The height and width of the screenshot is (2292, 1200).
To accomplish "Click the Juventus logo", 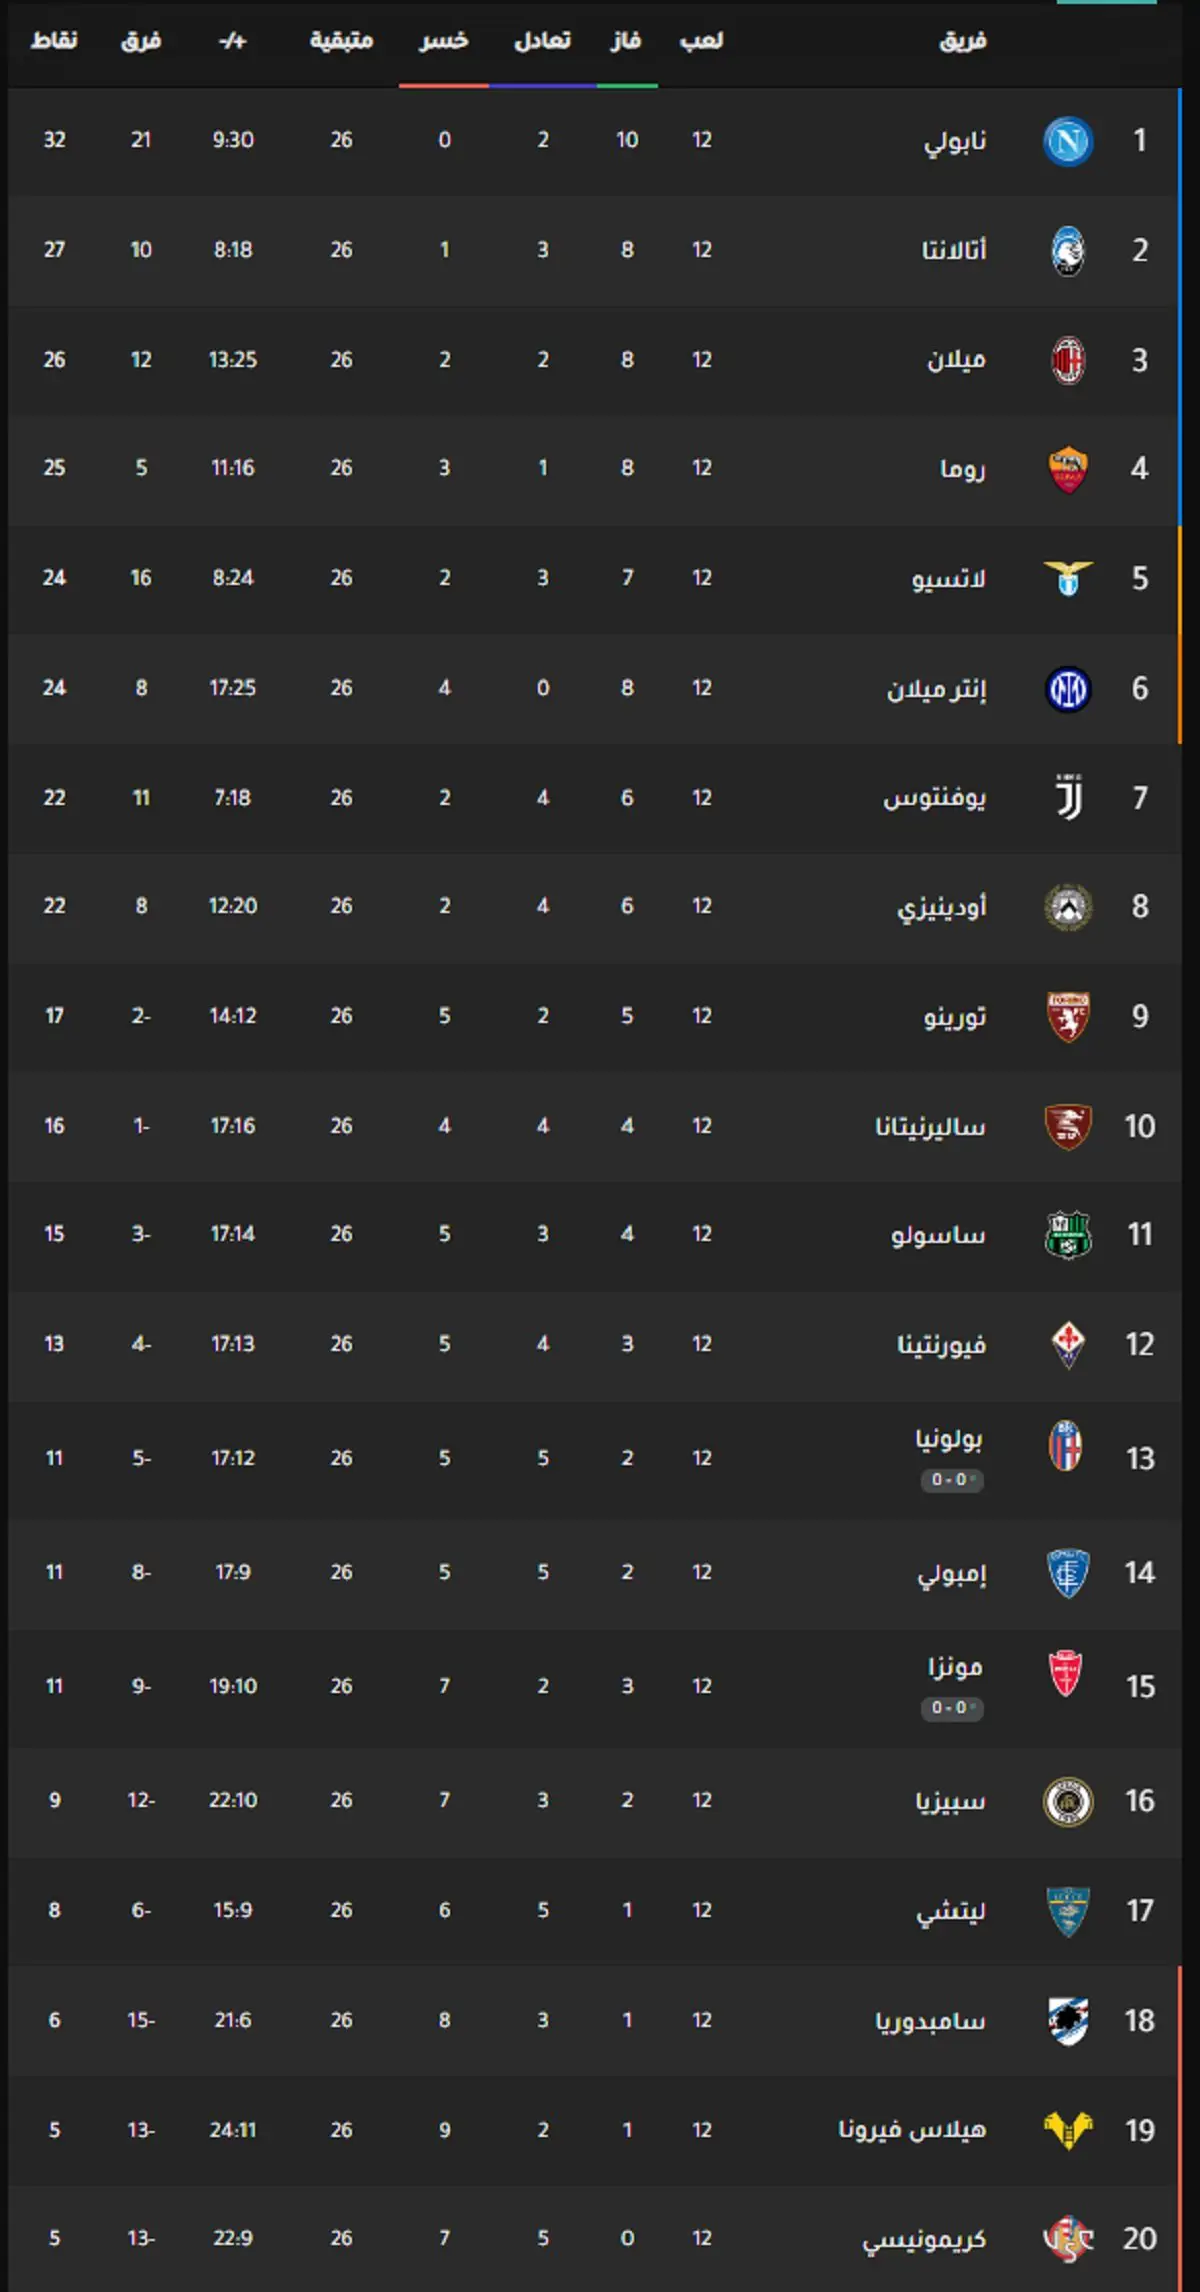I will [x=1069, y=798].
